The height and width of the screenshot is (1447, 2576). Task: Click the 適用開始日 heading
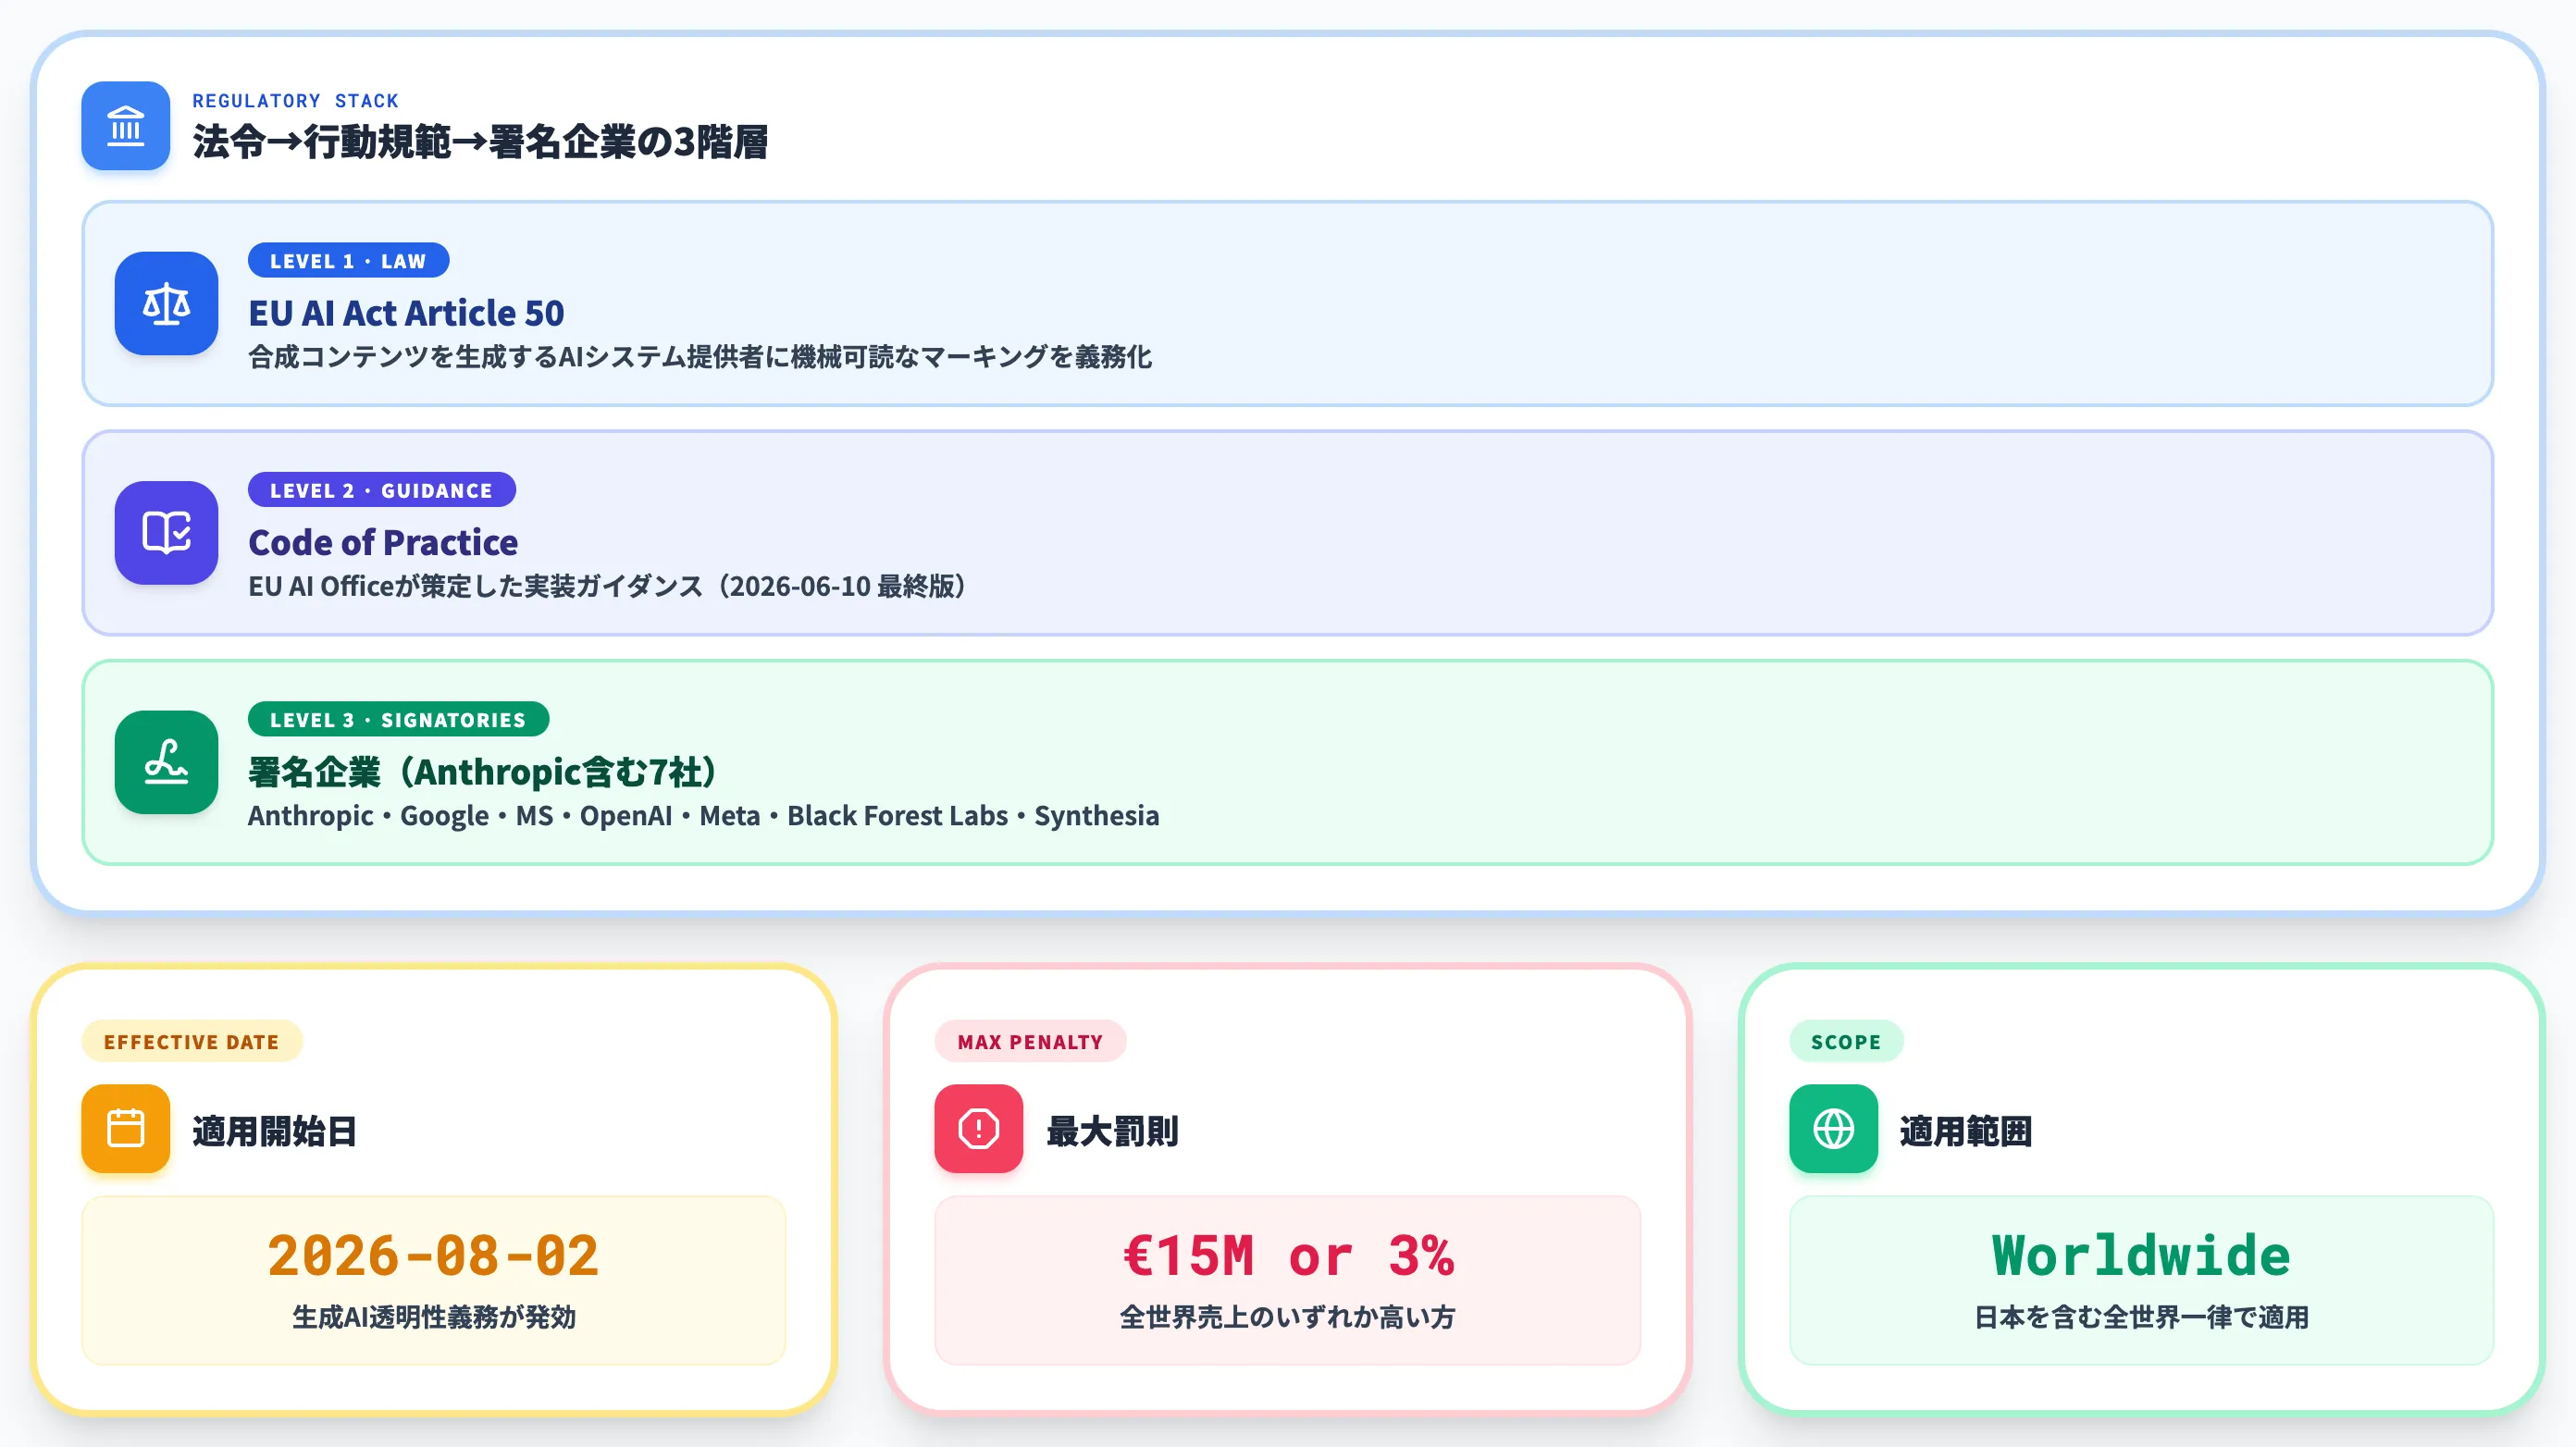coord(274,1131)
